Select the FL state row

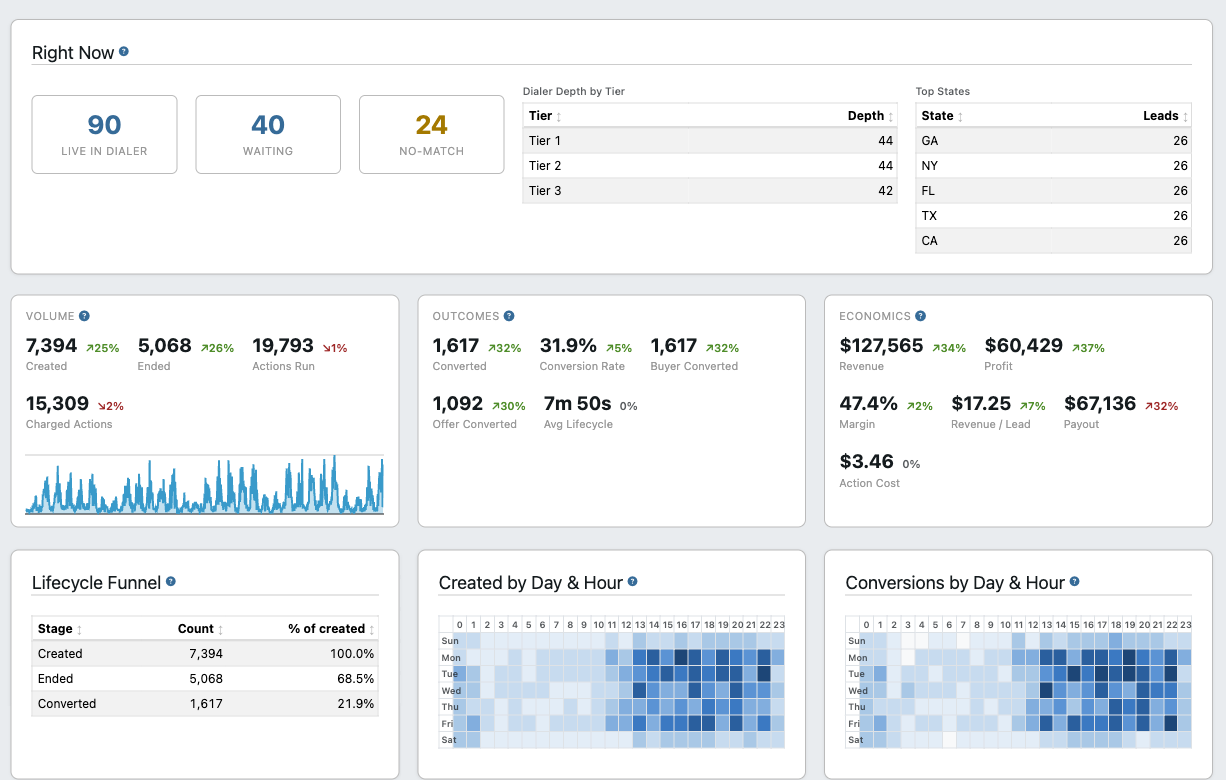[x=1054, y=191]
